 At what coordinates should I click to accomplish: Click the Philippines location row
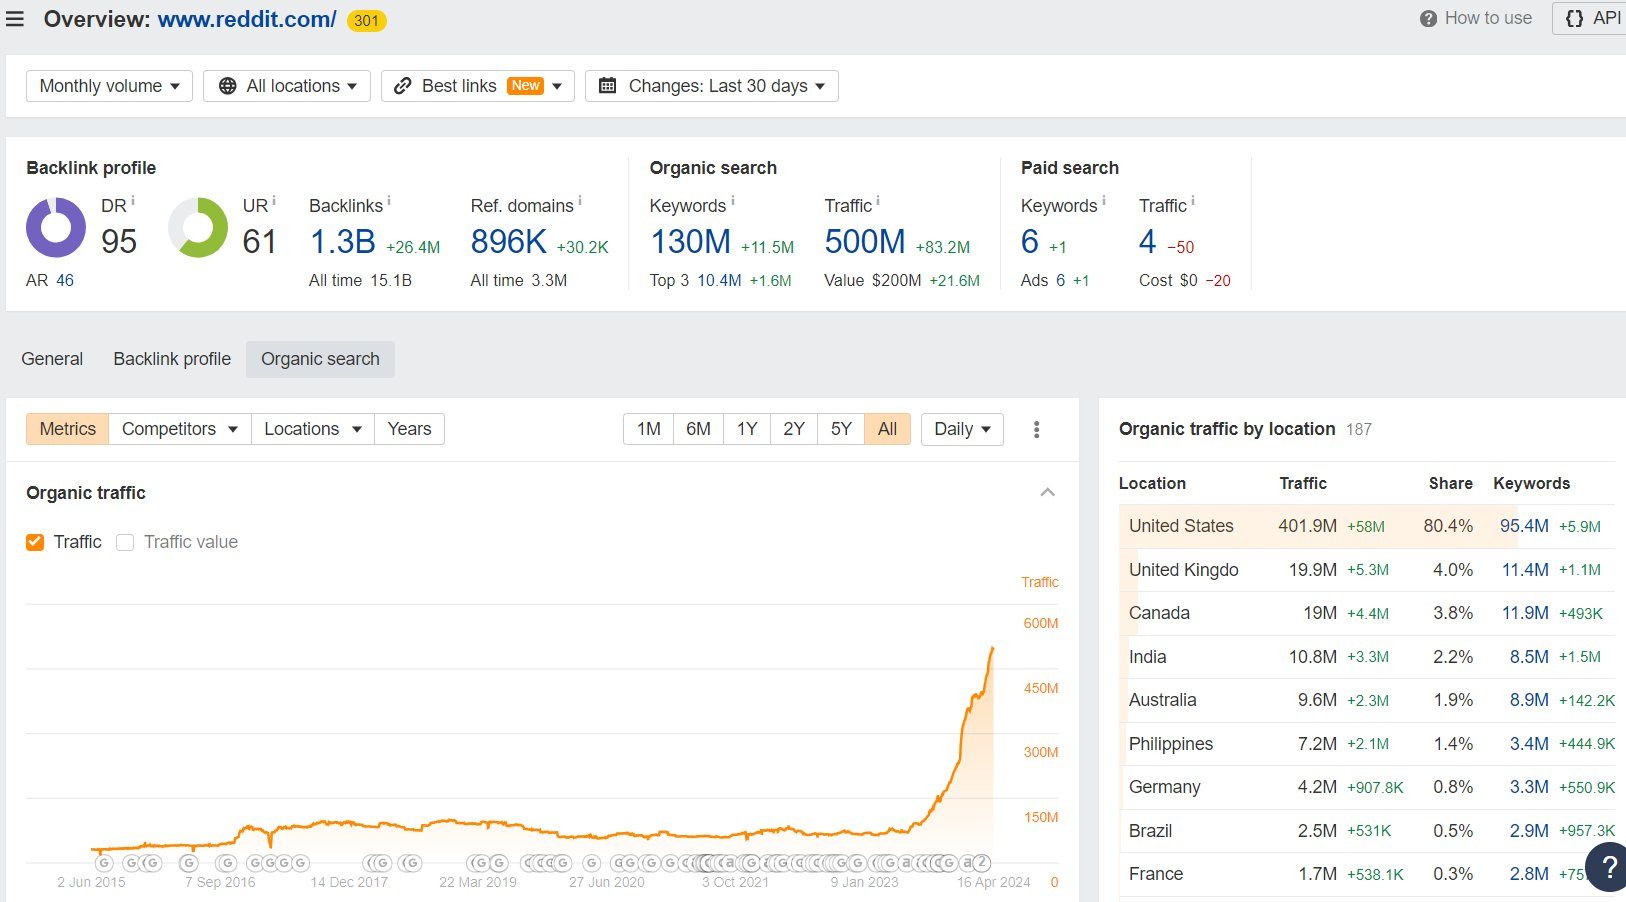pyautogui.click(x=1366, y=744)
